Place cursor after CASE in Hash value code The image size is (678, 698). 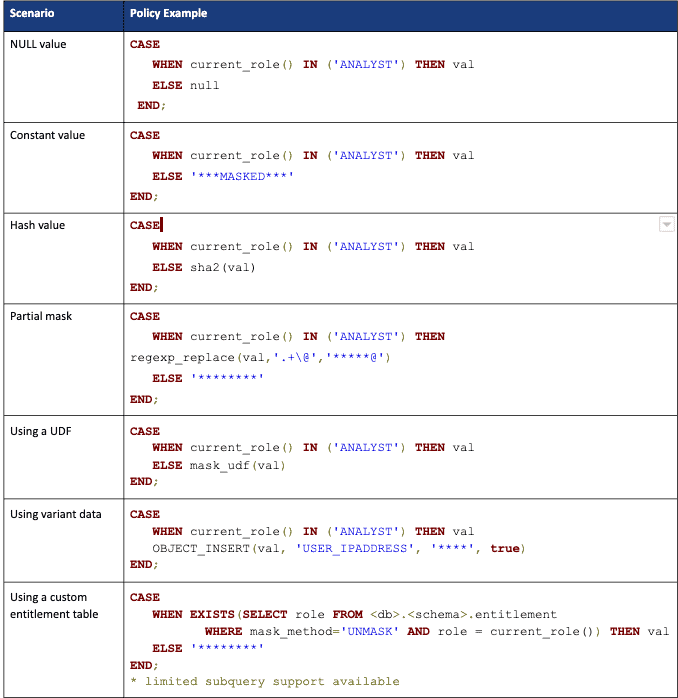(x=161, y=226)
